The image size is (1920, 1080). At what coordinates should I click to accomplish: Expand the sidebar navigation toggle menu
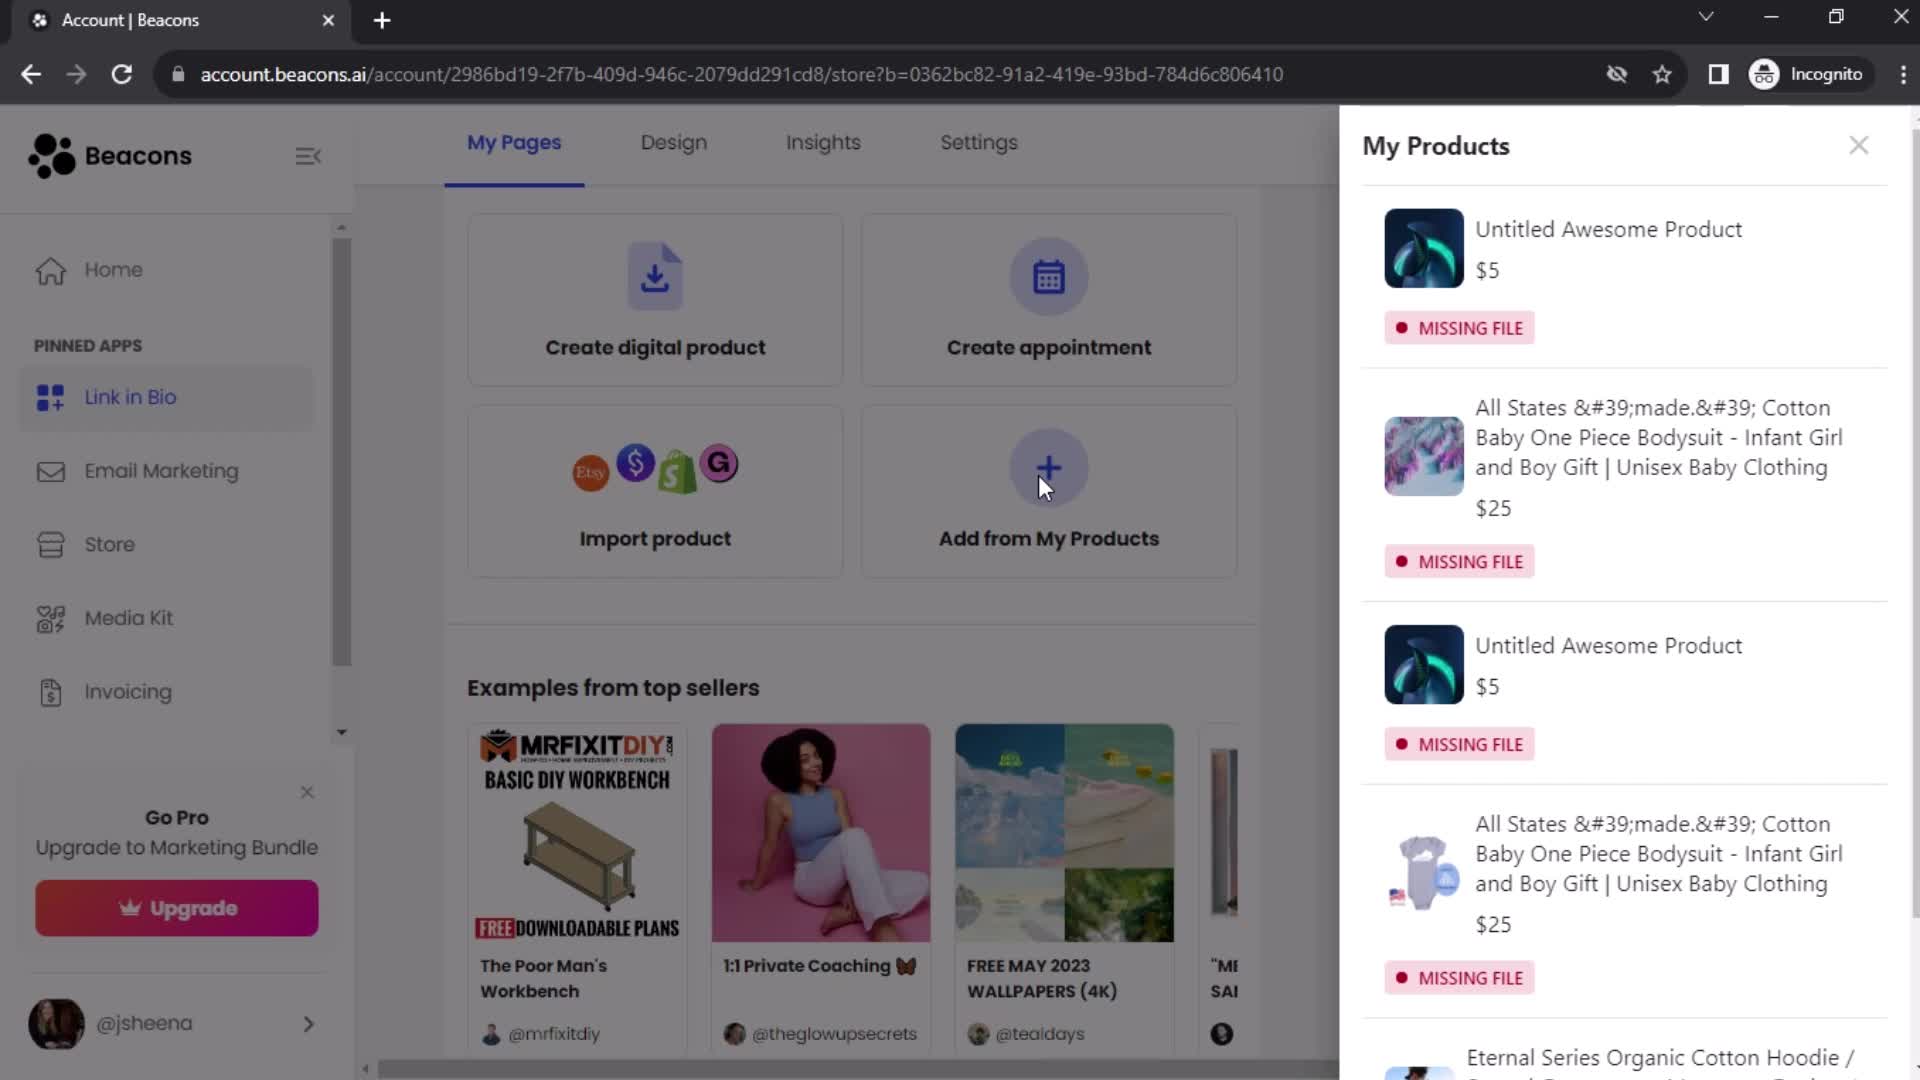pyautogui.click(x=309, y=156)
